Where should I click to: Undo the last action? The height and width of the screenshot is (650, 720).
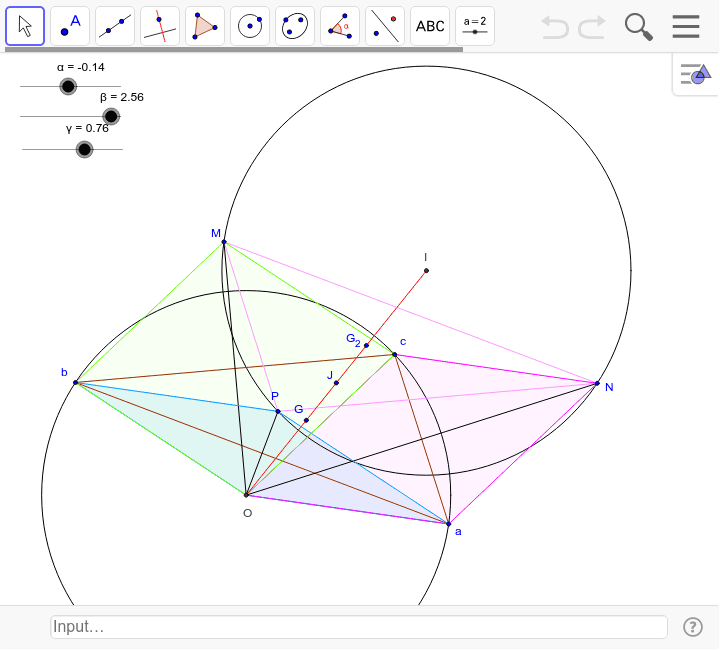click(x=555, y=27)
